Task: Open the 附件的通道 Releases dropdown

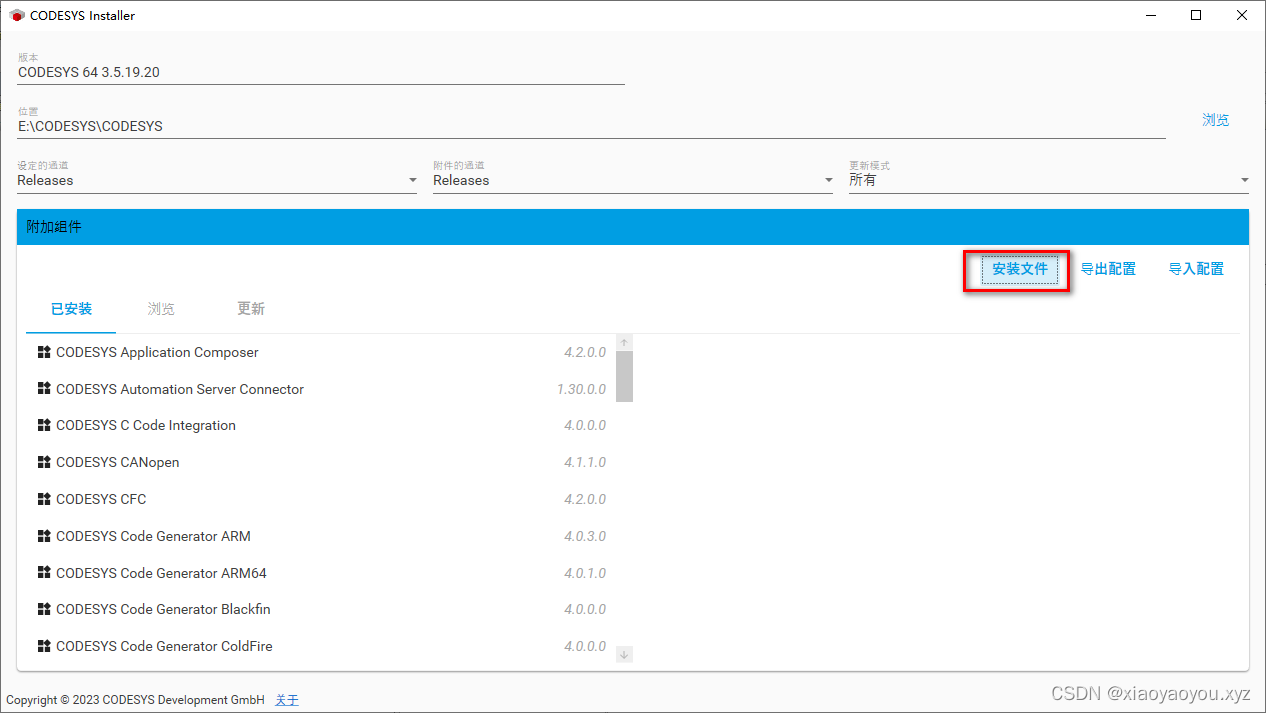Action: click(633, 180)
